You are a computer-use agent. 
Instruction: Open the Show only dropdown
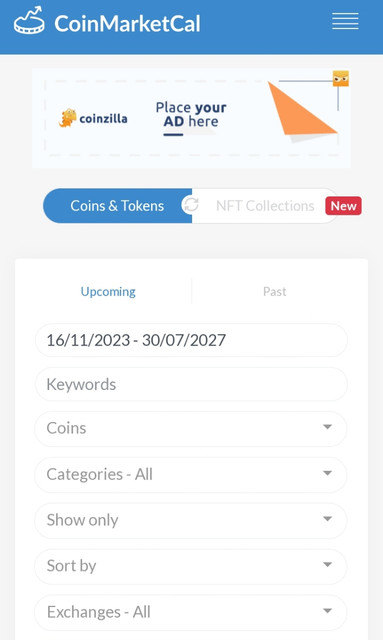pos(191,520)
